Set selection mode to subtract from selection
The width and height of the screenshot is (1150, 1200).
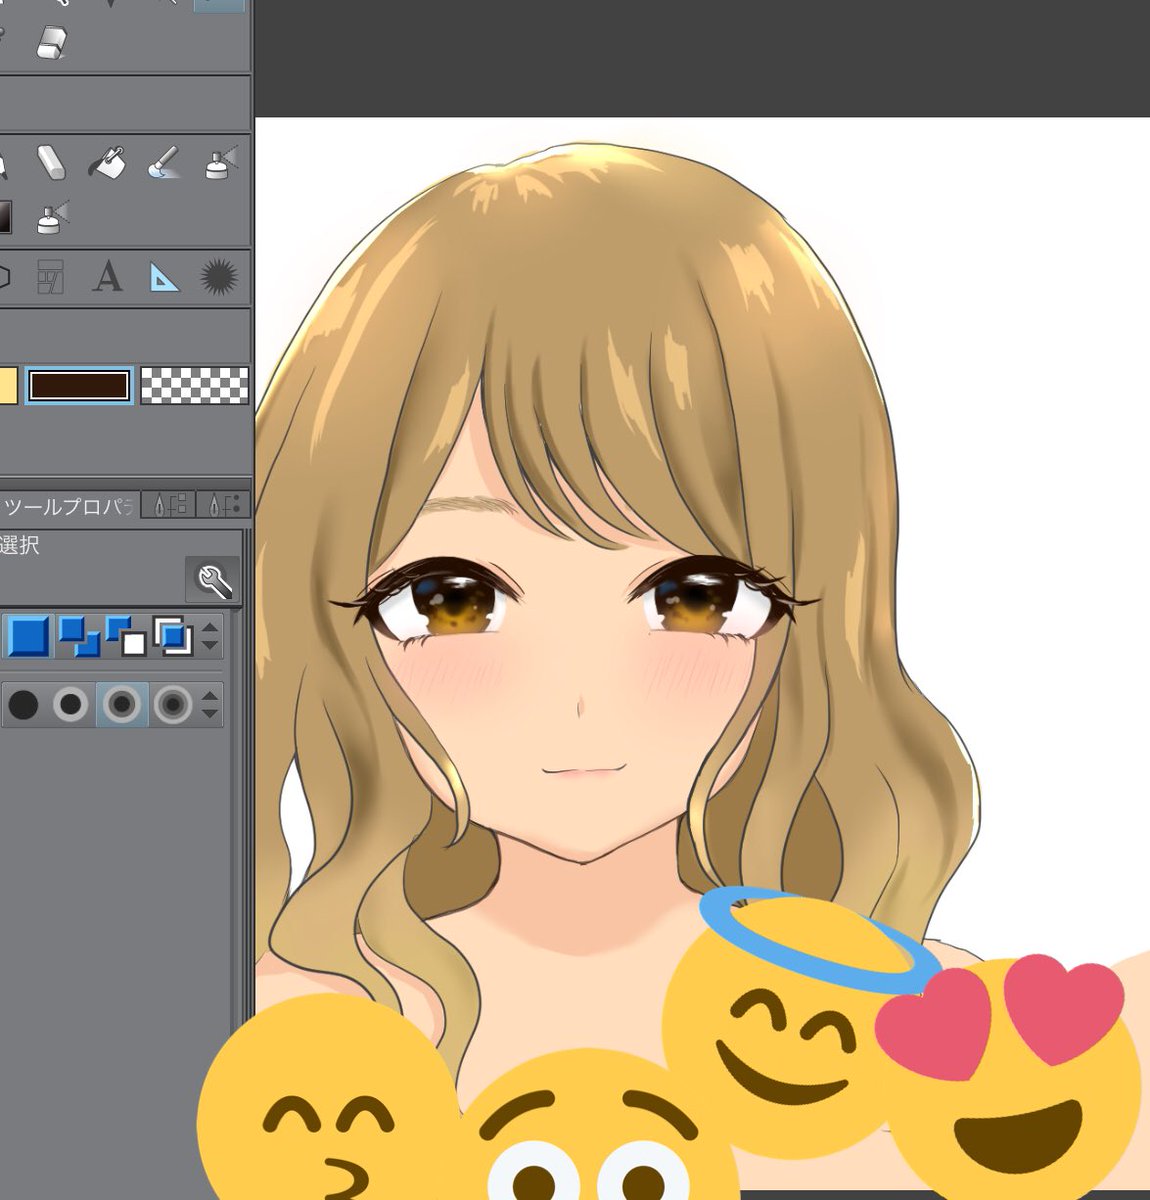click(125, 636)
